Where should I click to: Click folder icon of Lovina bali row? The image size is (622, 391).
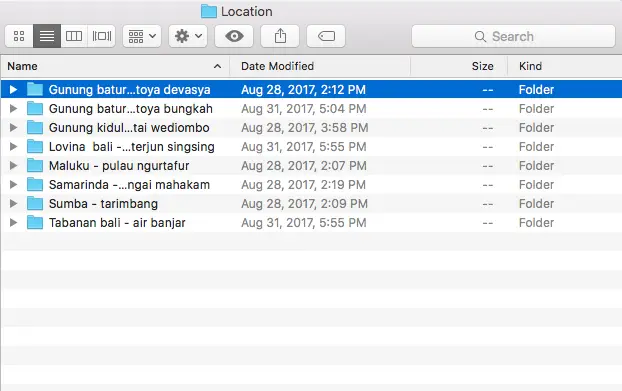click(35, 147)
